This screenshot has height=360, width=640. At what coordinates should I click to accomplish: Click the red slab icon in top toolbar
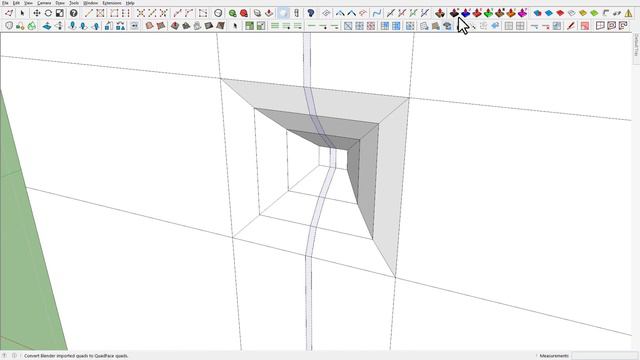560,13
